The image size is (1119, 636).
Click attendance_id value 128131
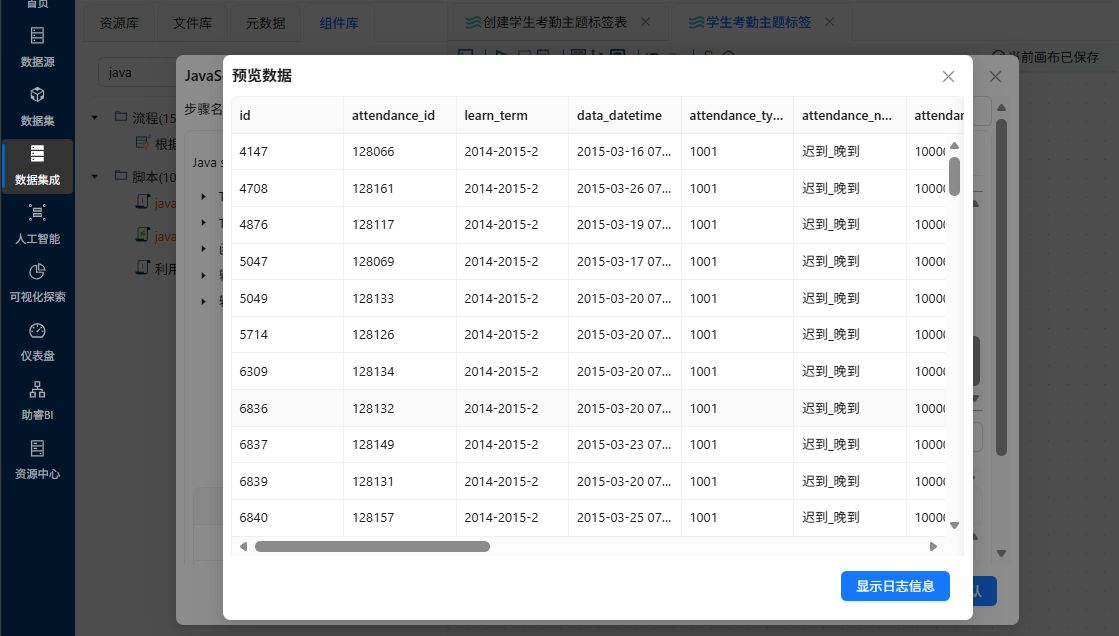pos(400,481)
